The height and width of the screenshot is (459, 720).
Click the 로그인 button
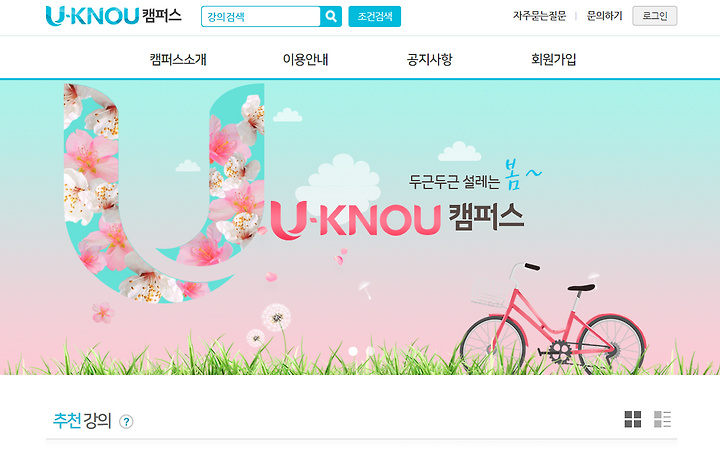pyautogui.click(x=655, y=16)
